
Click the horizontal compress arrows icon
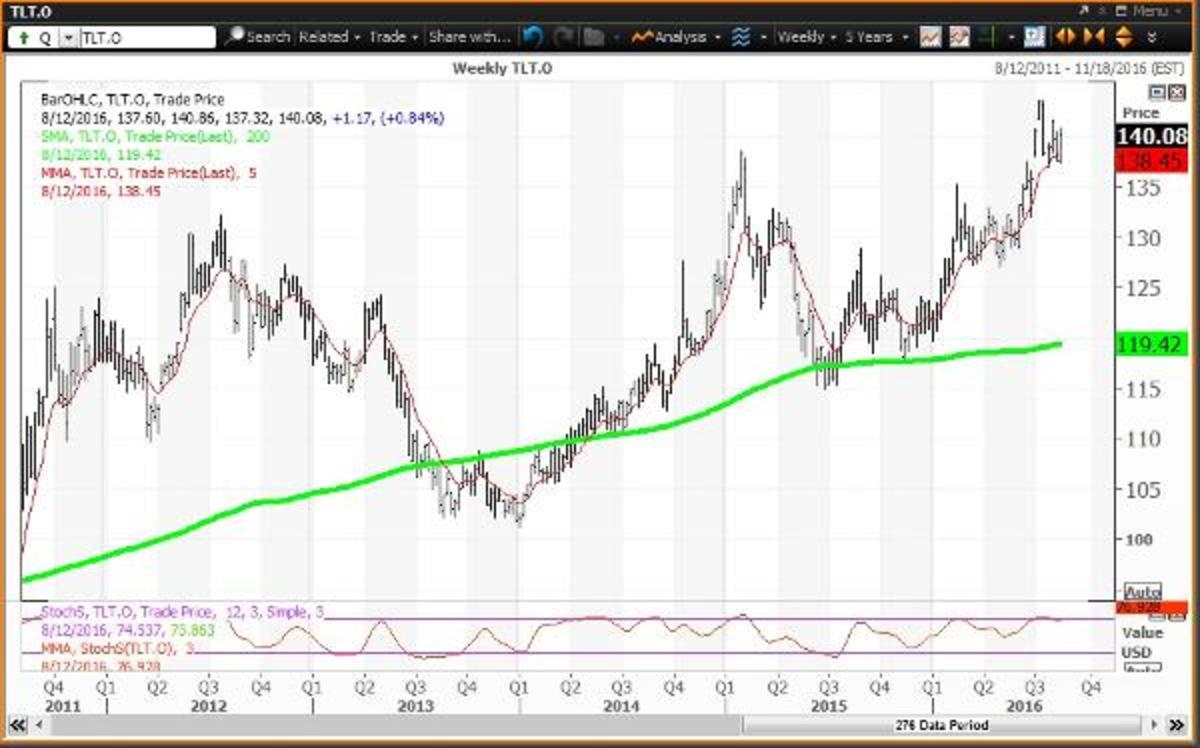coord(1093,37)
